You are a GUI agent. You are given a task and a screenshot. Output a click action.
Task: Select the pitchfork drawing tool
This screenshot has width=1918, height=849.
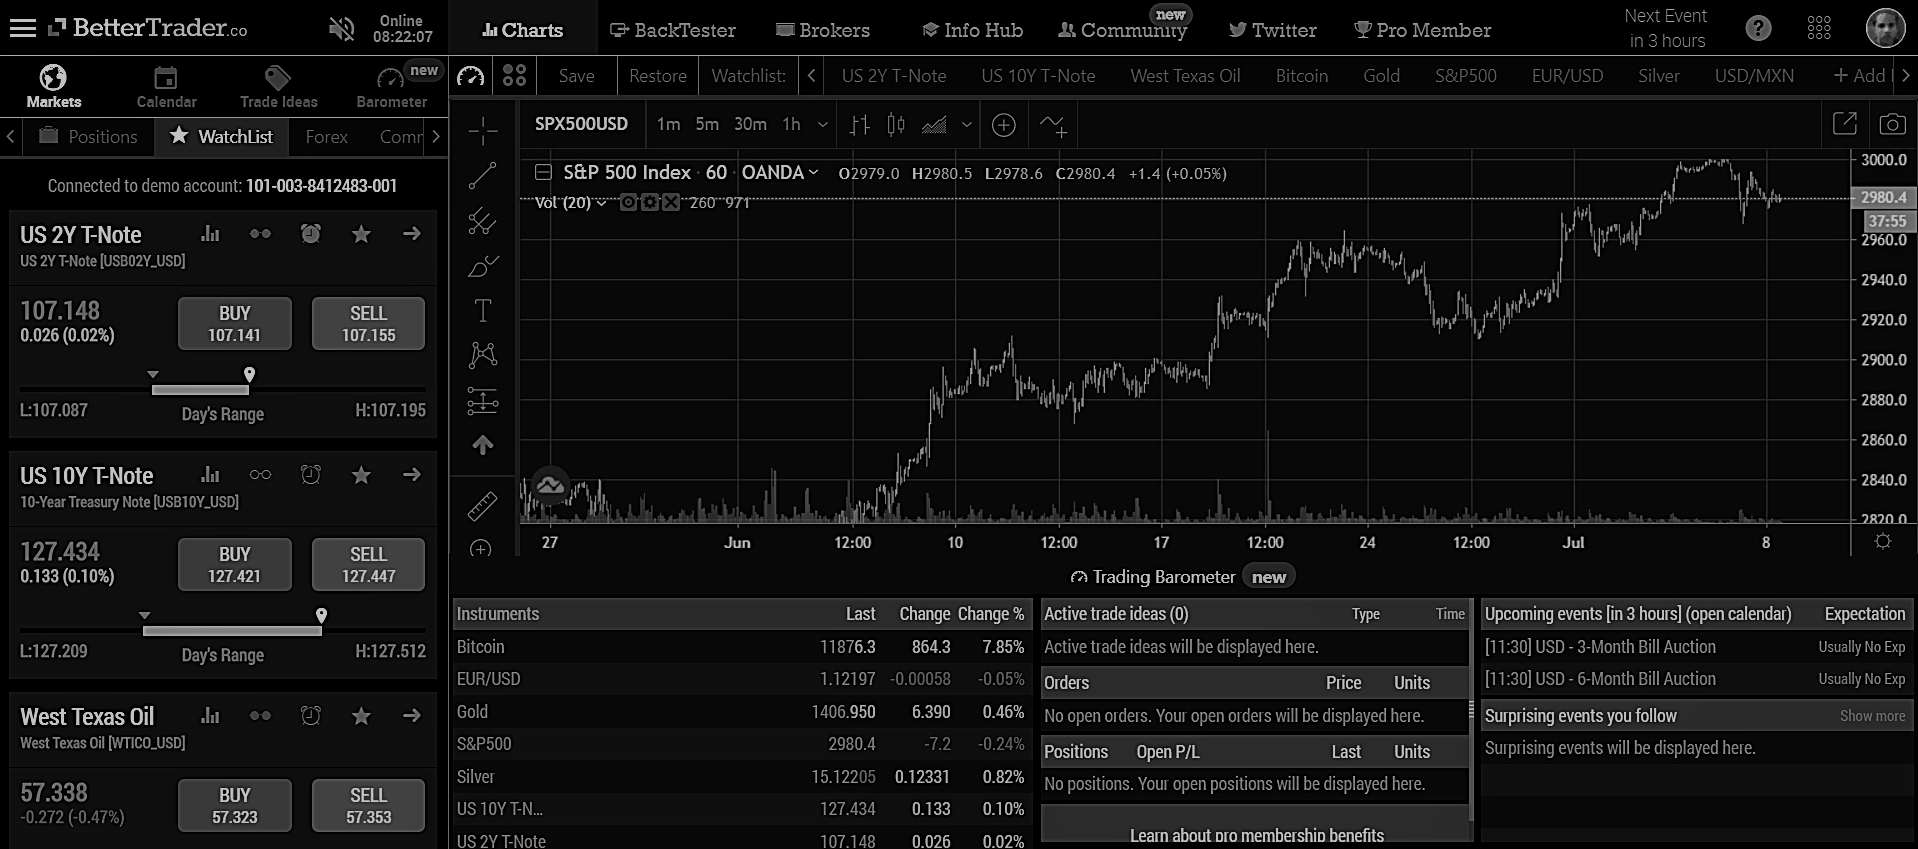[x=483, y=221]
